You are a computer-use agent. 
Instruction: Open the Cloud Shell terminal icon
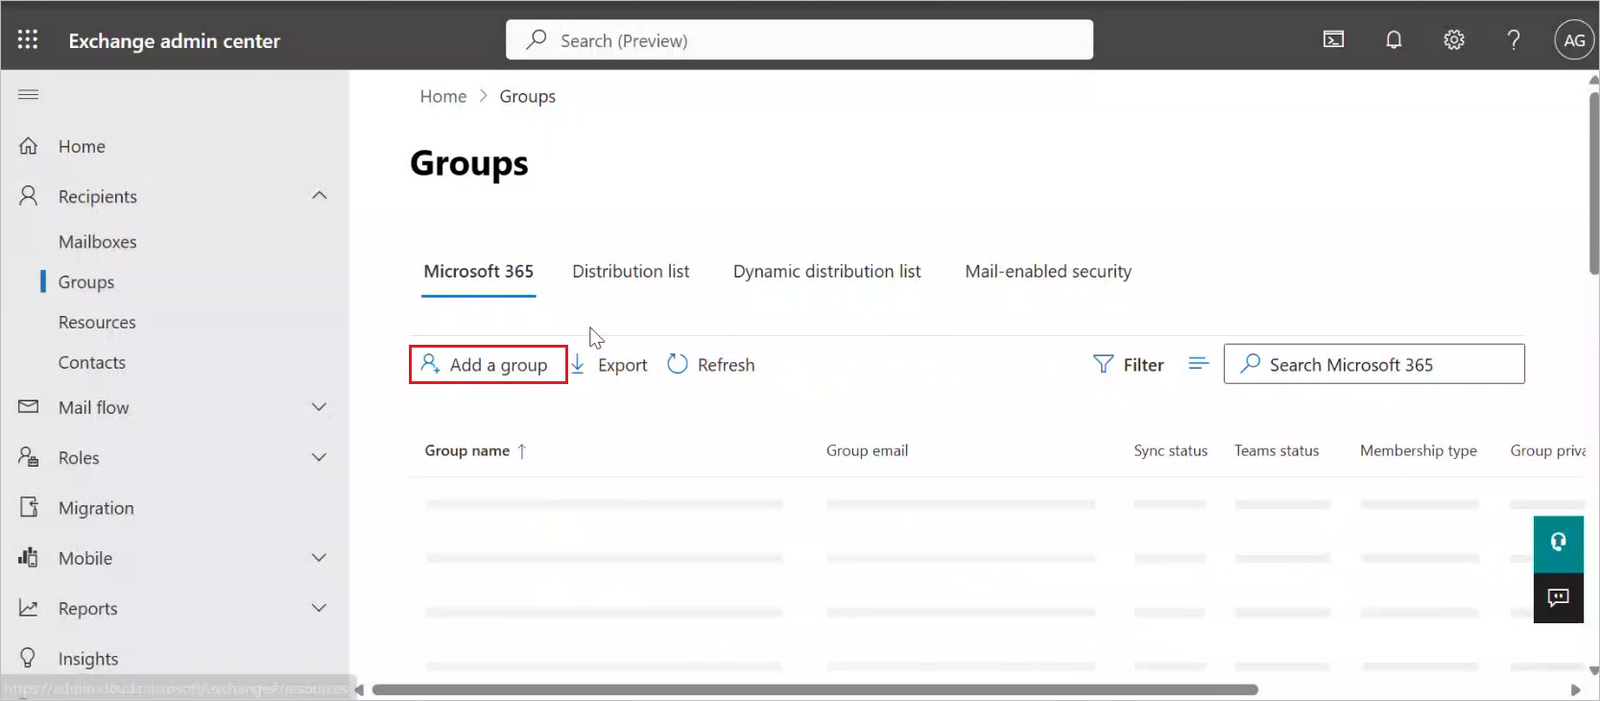pyautogui.click(x=1334, y=40)
